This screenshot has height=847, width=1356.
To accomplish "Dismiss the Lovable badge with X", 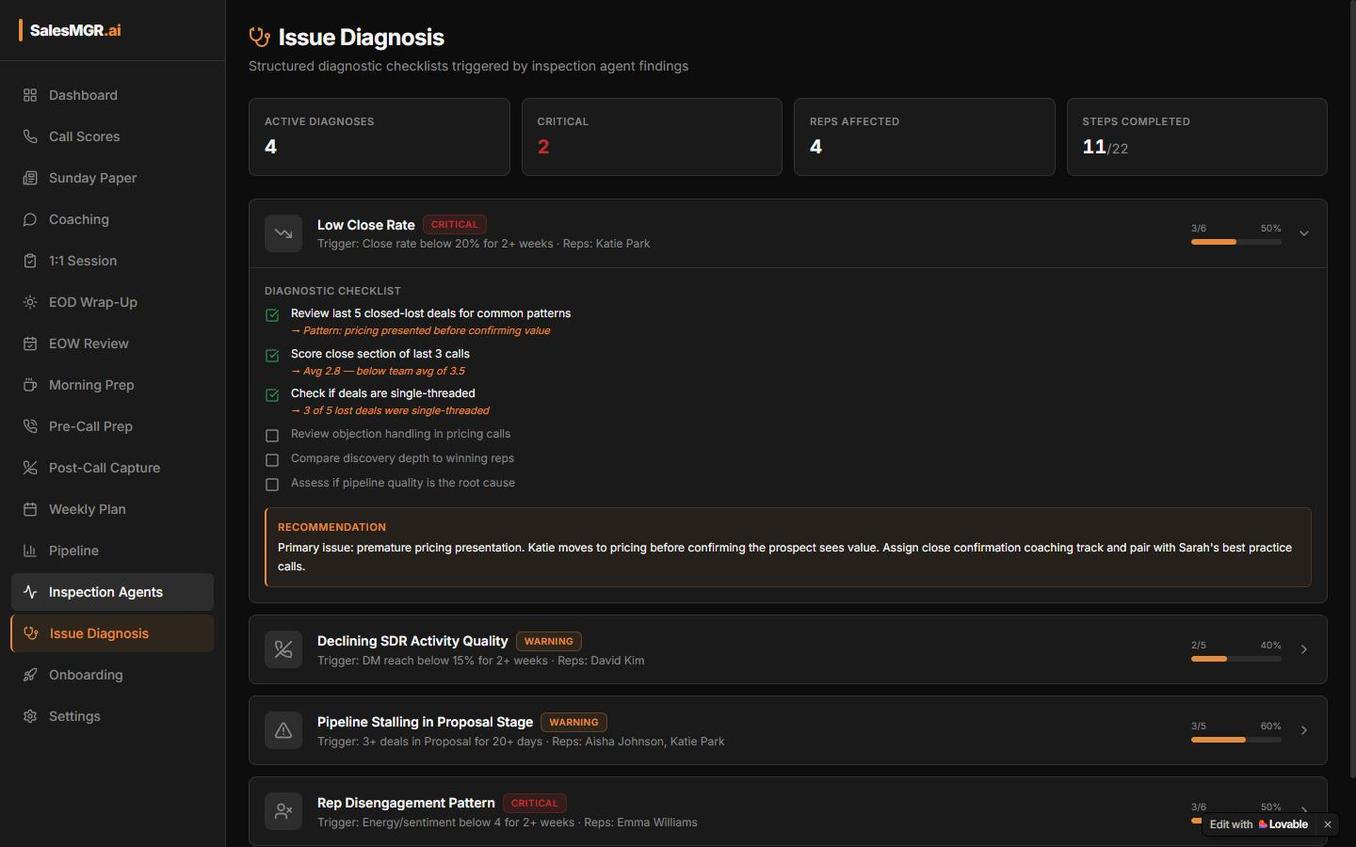I will coord(1328,825).
